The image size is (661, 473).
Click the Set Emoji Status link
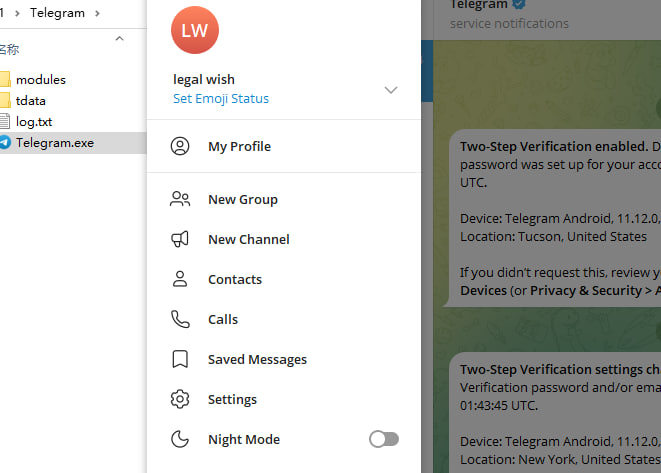pyautogui.click(x=220, y=99)
